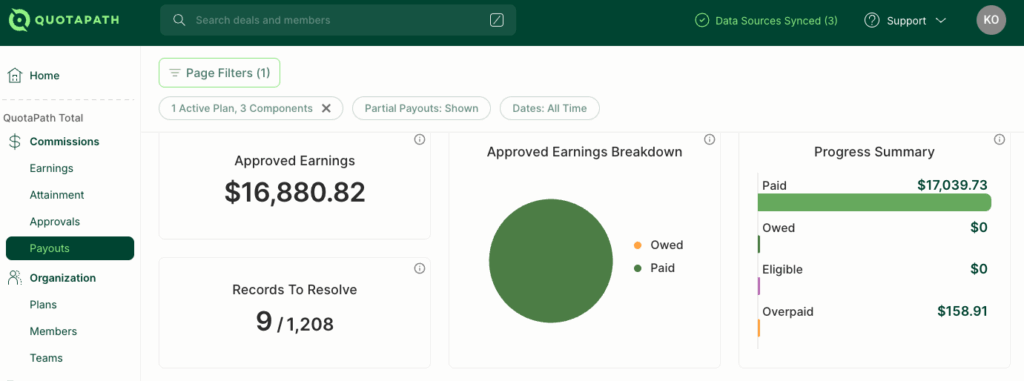Viewport: 1024px width, 381px height.
Task: Click the $158.91 Overpaid amount
Action: (x=963, y=311)
